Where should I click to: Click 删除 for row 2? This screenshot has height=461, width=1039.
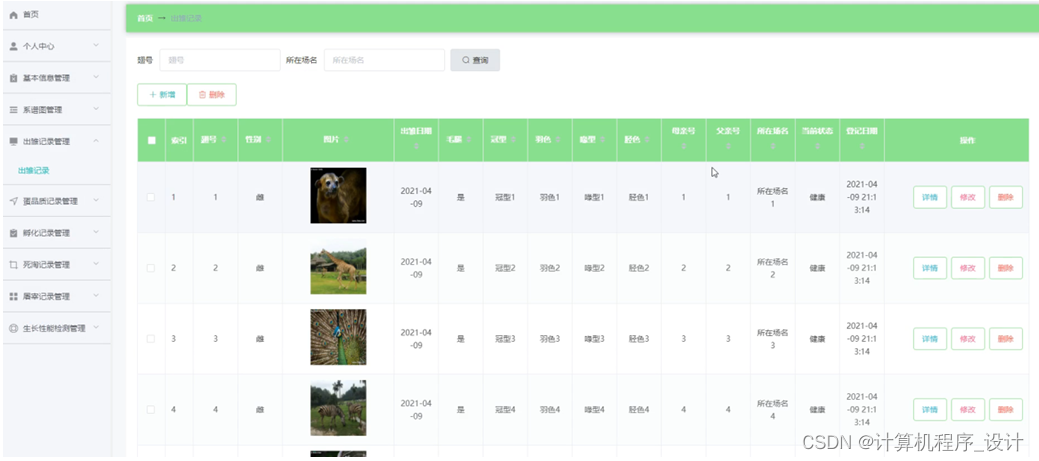(x=1006, y=268)
